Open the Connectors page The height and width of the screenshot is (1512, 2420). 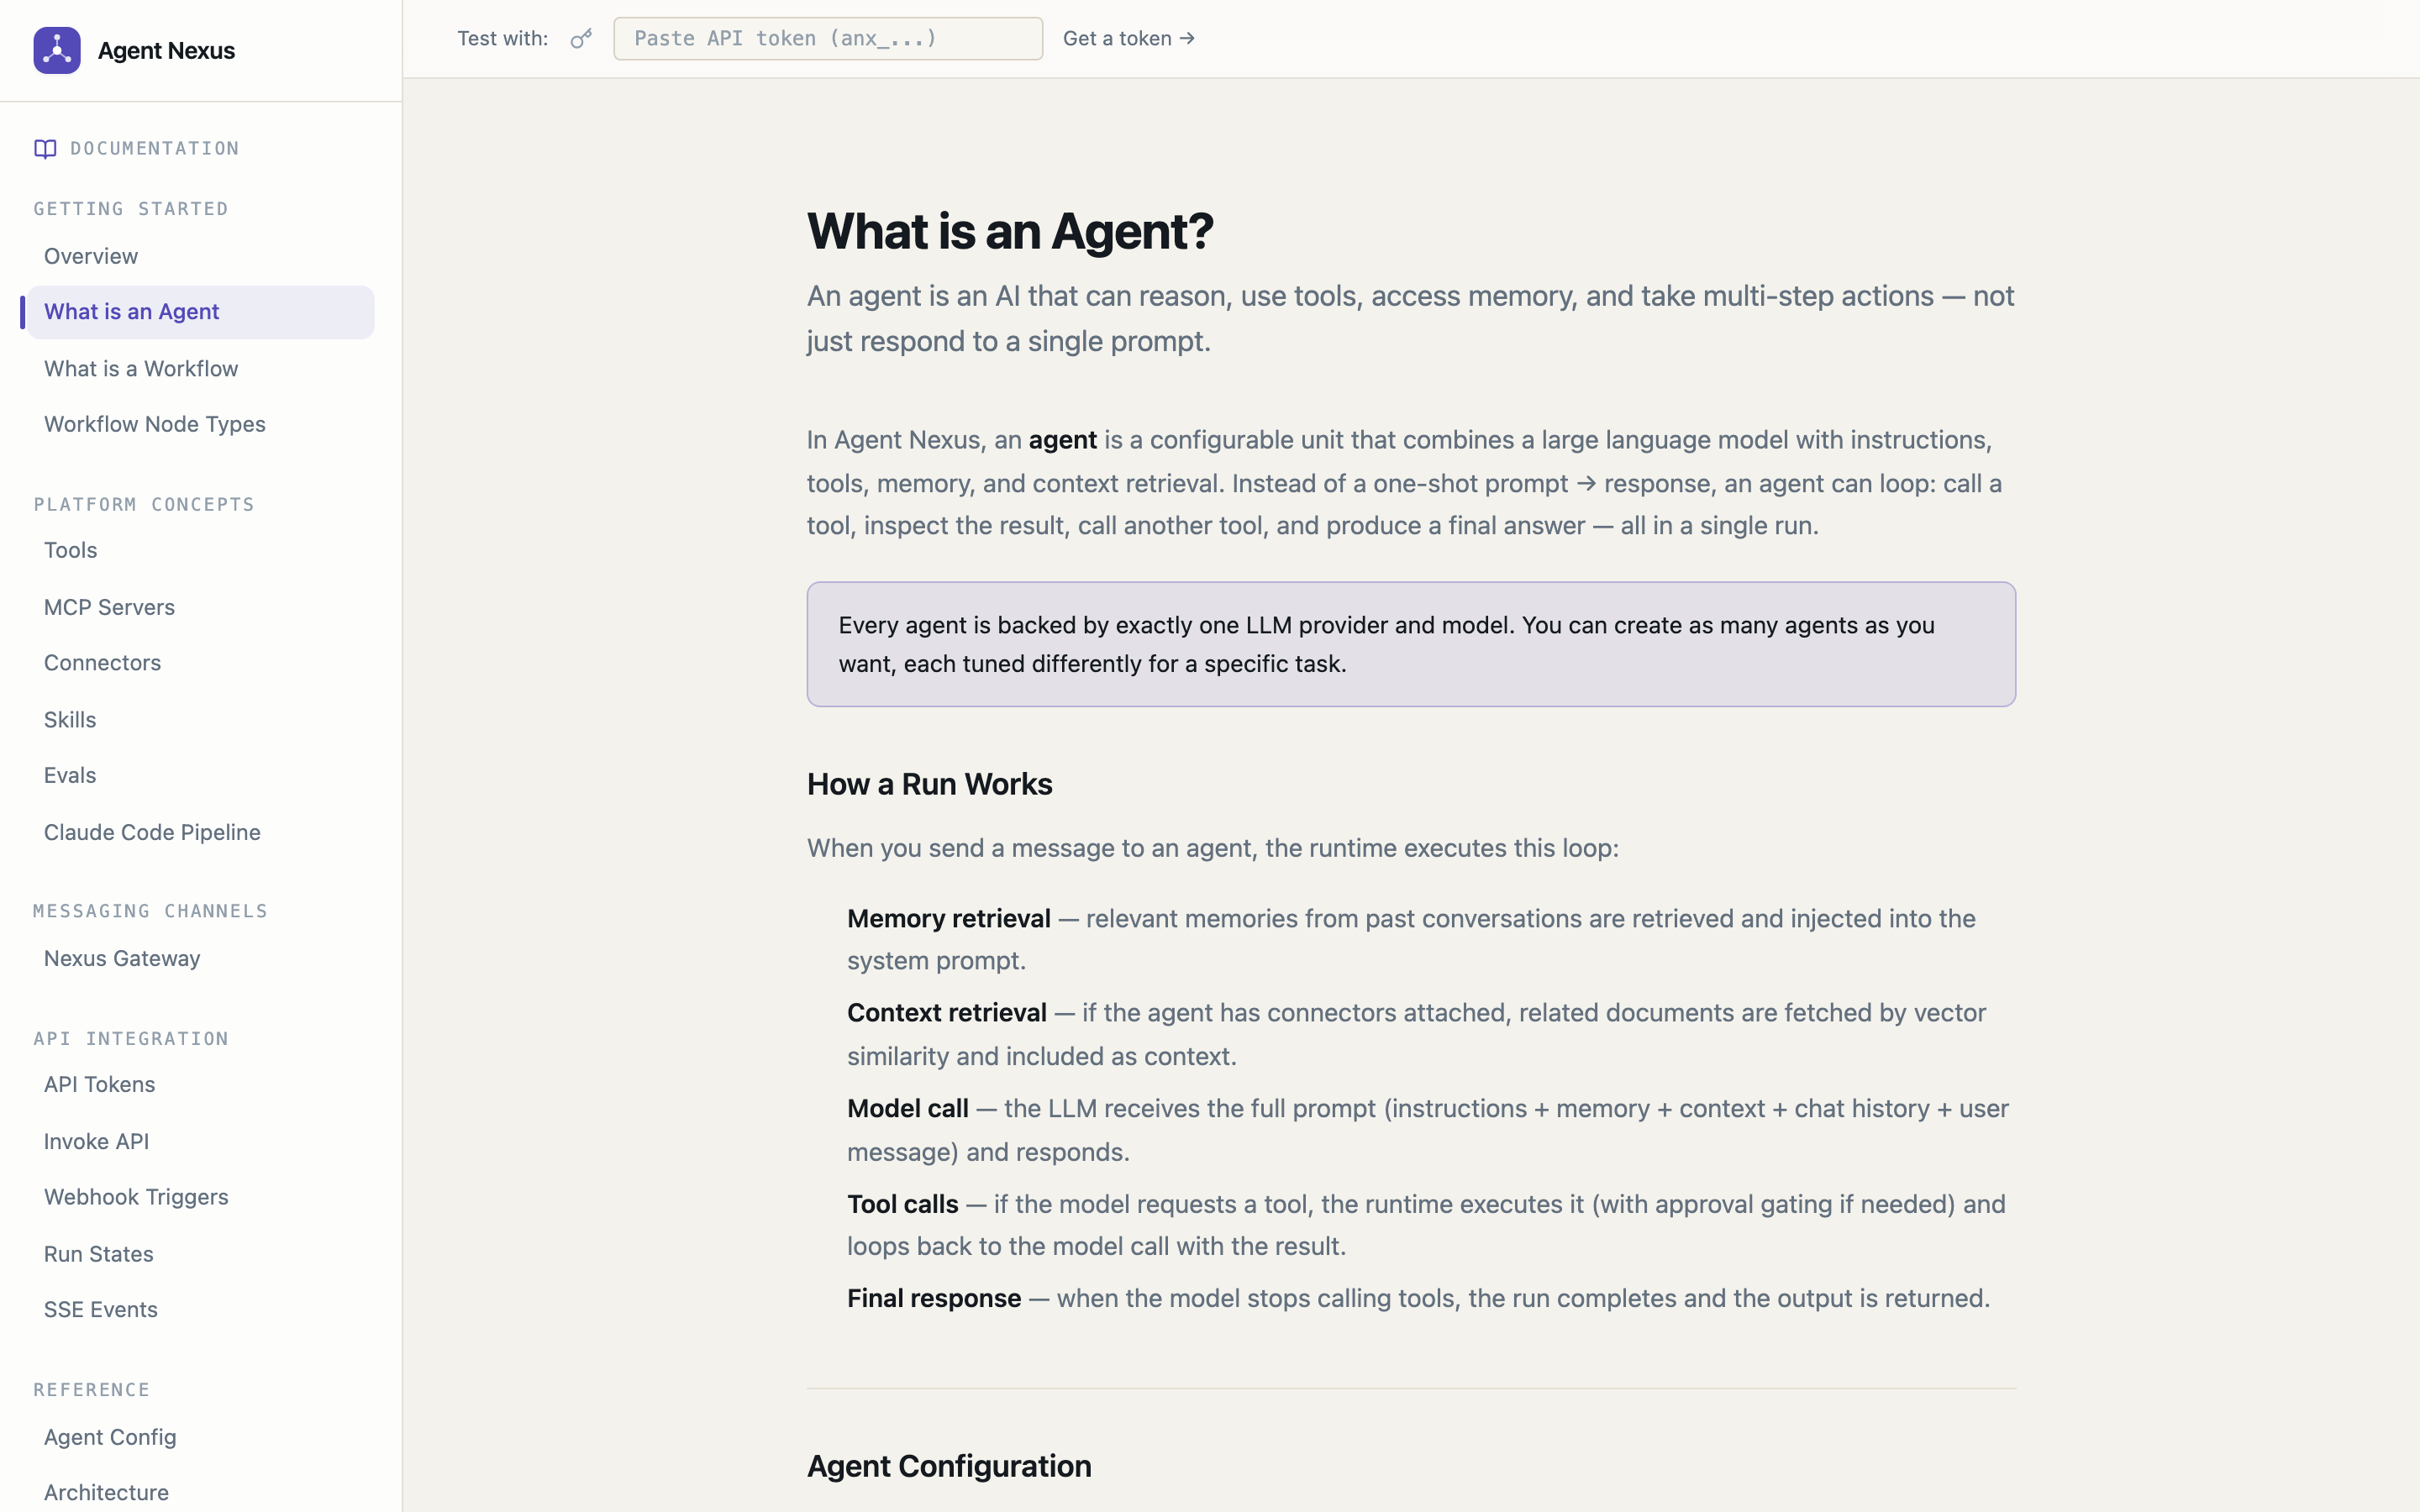[x=201, y=662]
